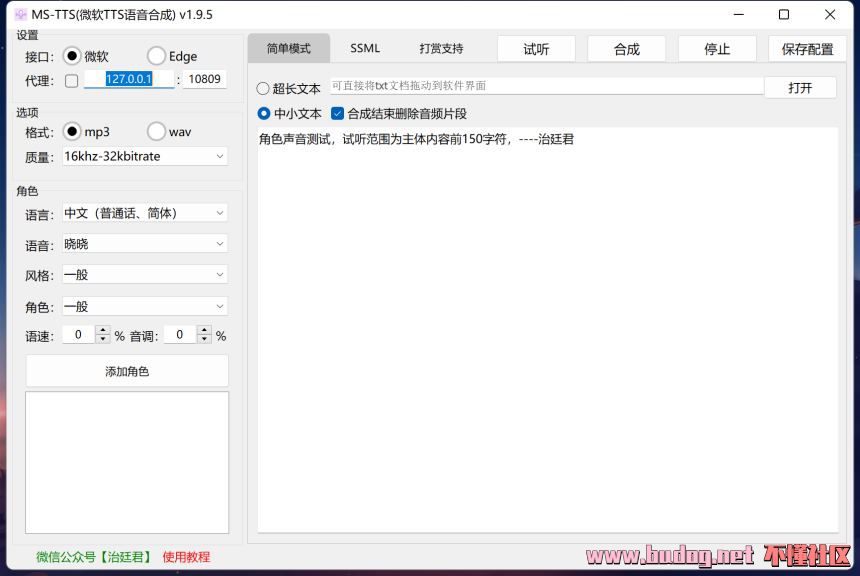
Task: Click inside the main text editing area
Action: pyautogui.click(x=547, y=329)
